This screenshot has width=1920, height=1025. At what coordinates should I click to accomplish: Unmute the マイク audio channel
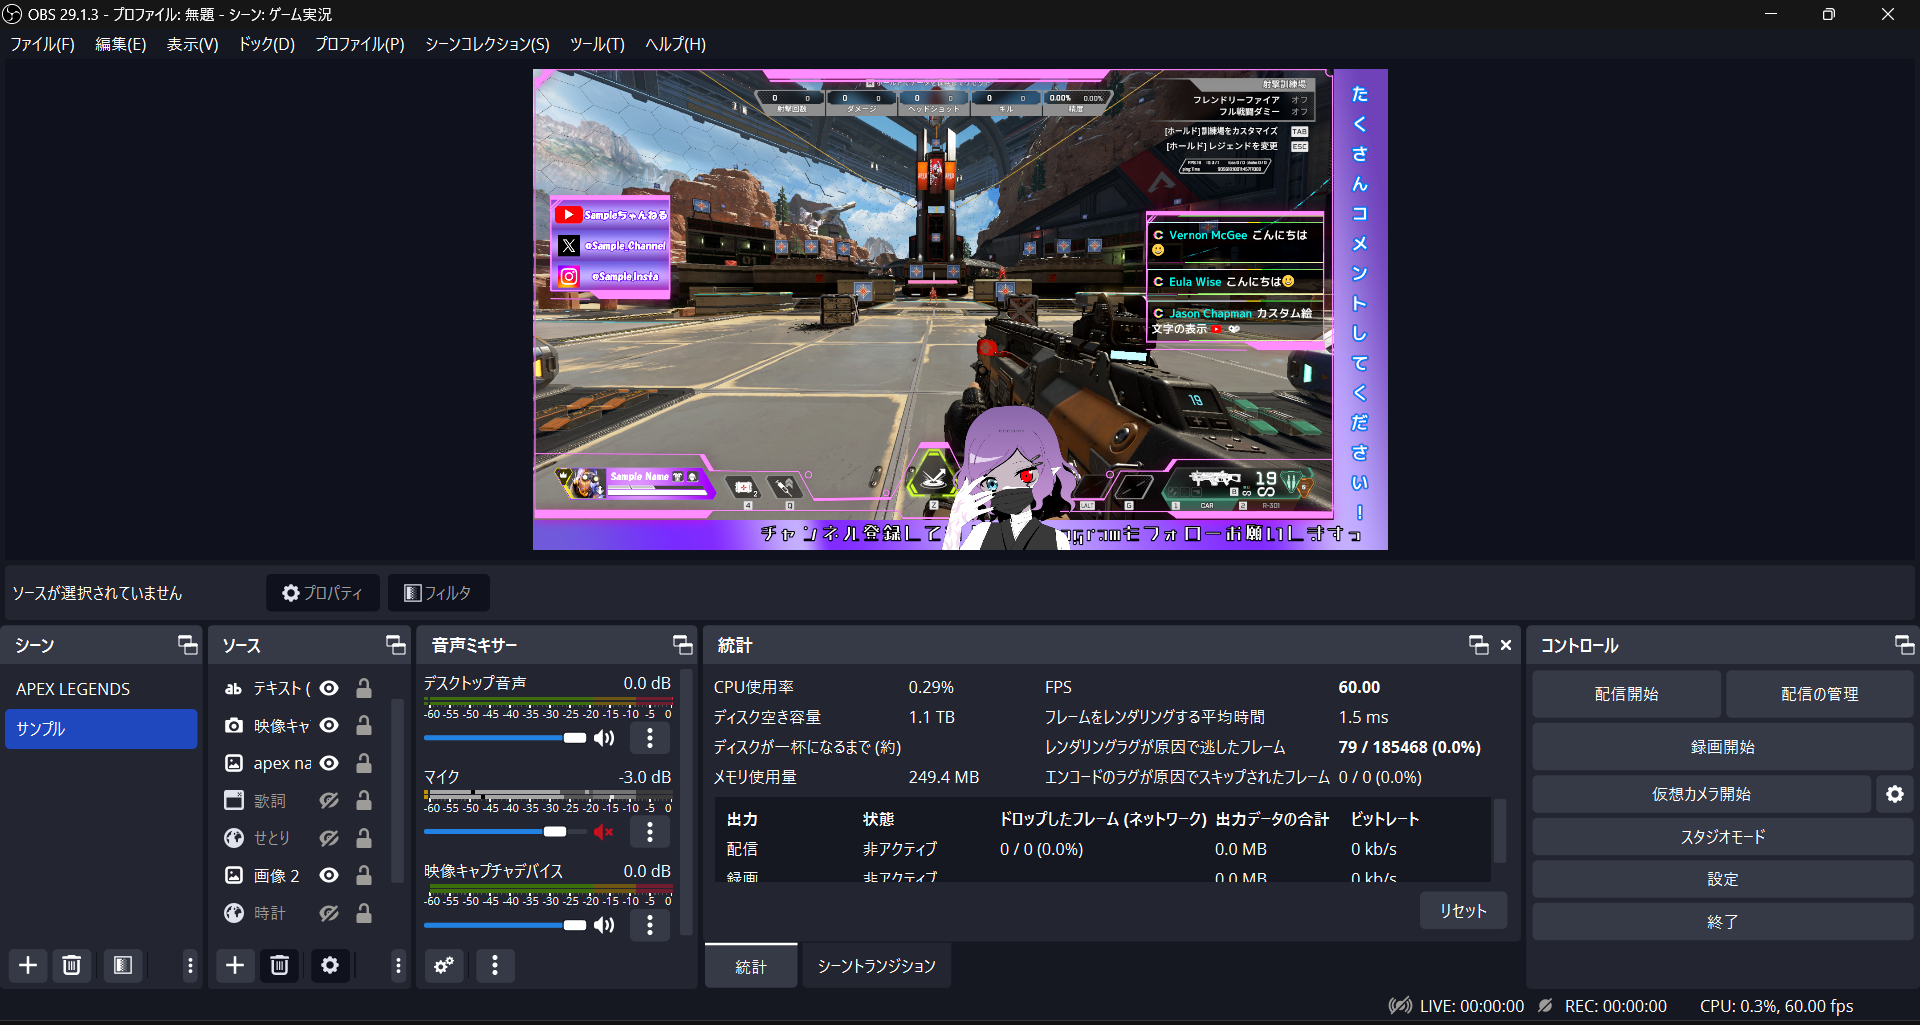603,832
